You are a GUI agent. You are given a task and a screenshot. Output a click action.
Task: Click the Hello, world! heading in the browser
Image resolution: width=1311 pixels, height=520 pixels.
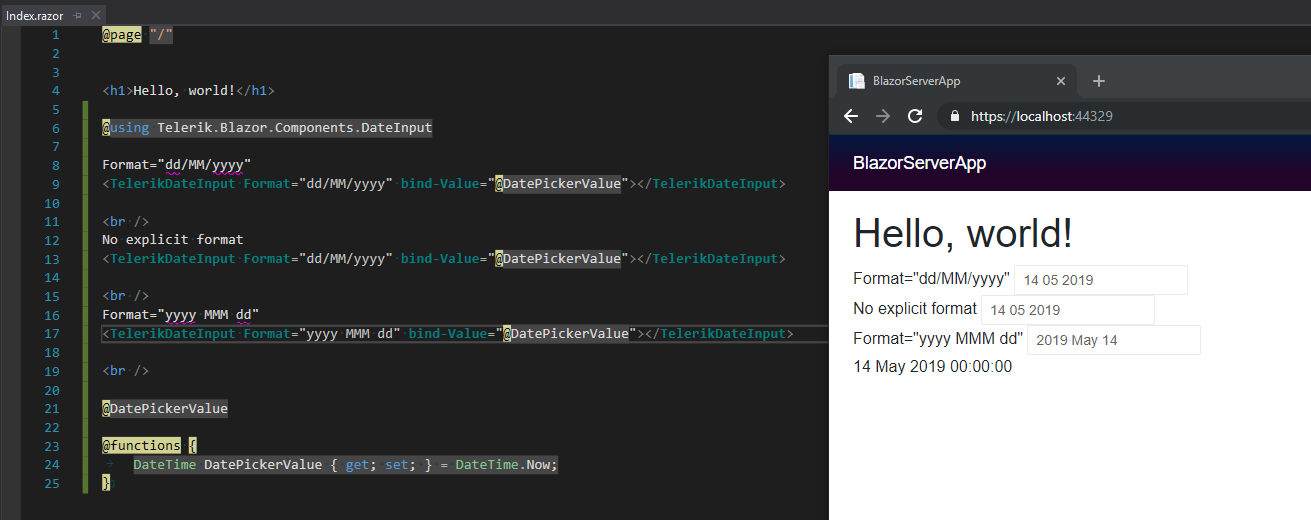tap(962, 233)
